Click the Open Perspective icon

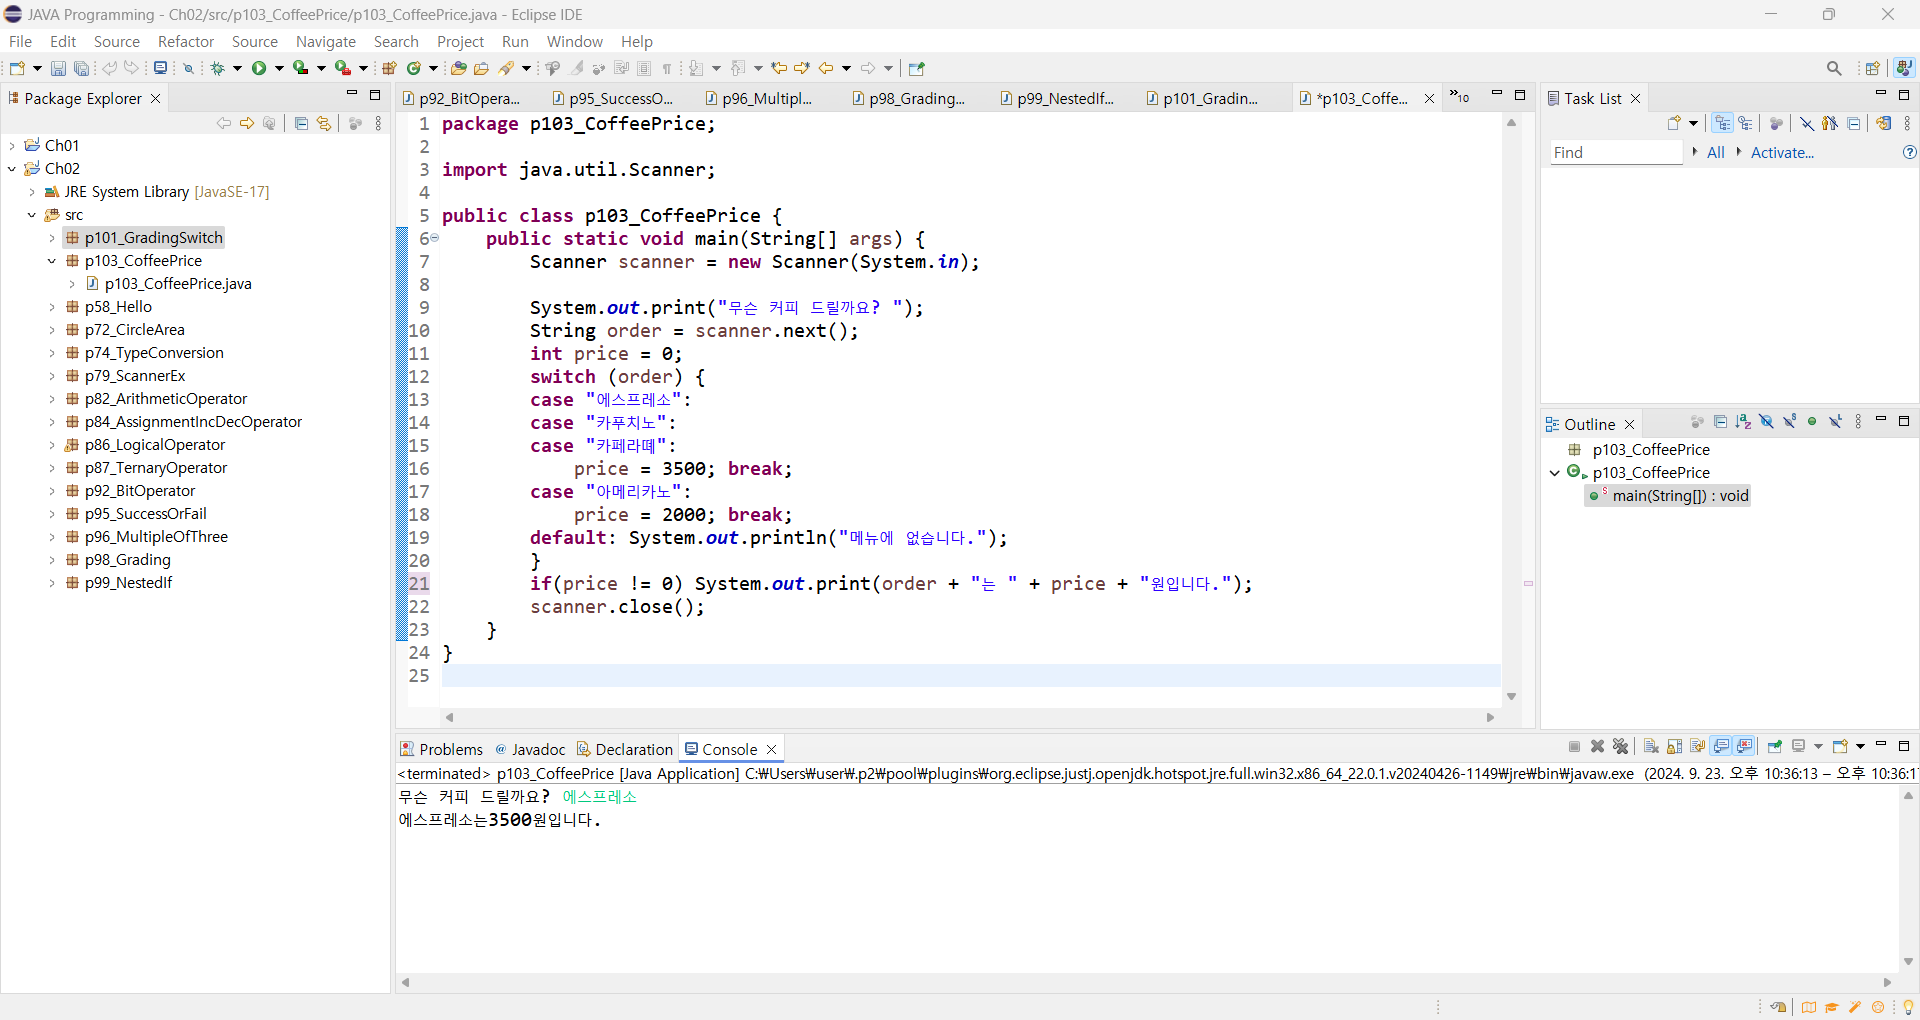pos(1873,68)
